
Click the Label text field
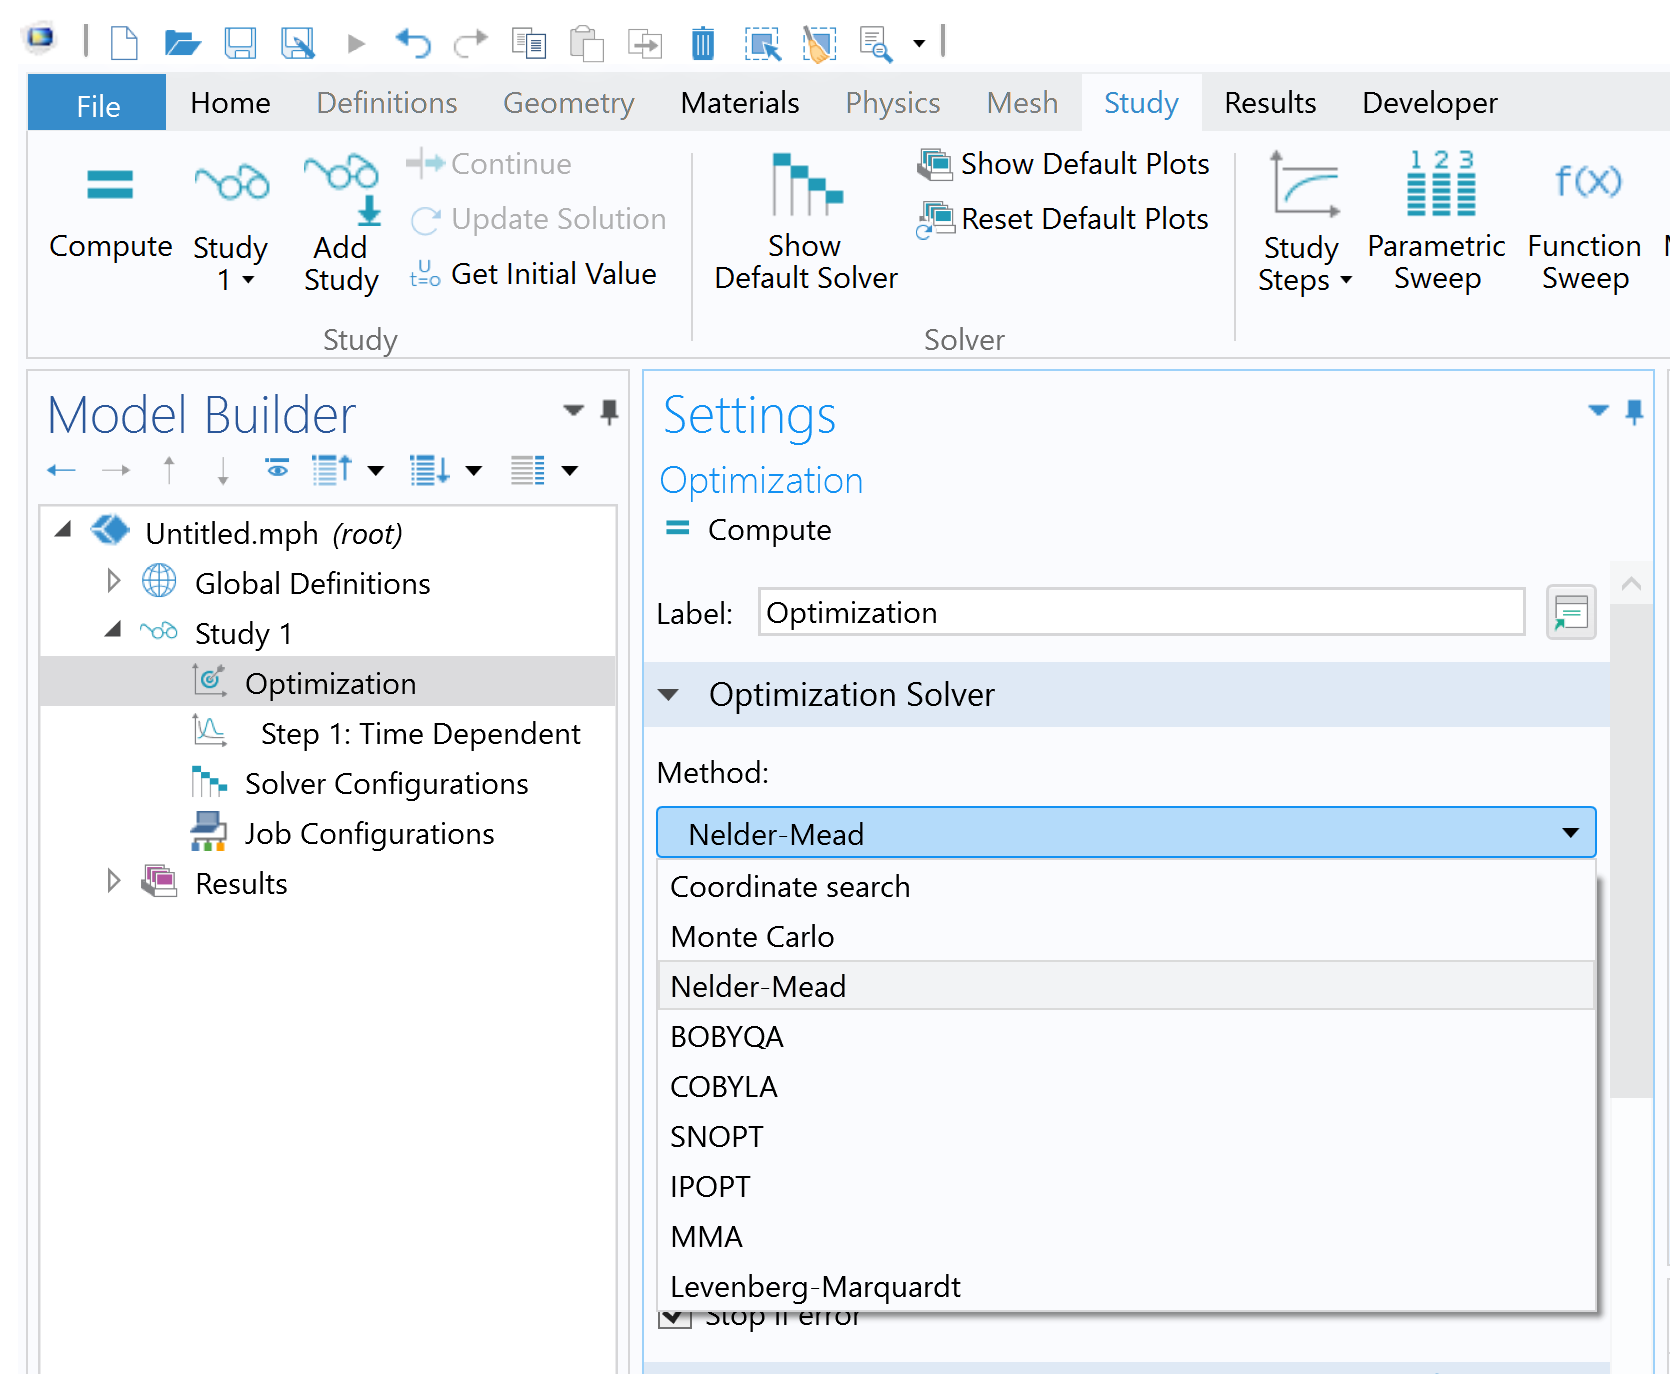(x=1140, y=613)
